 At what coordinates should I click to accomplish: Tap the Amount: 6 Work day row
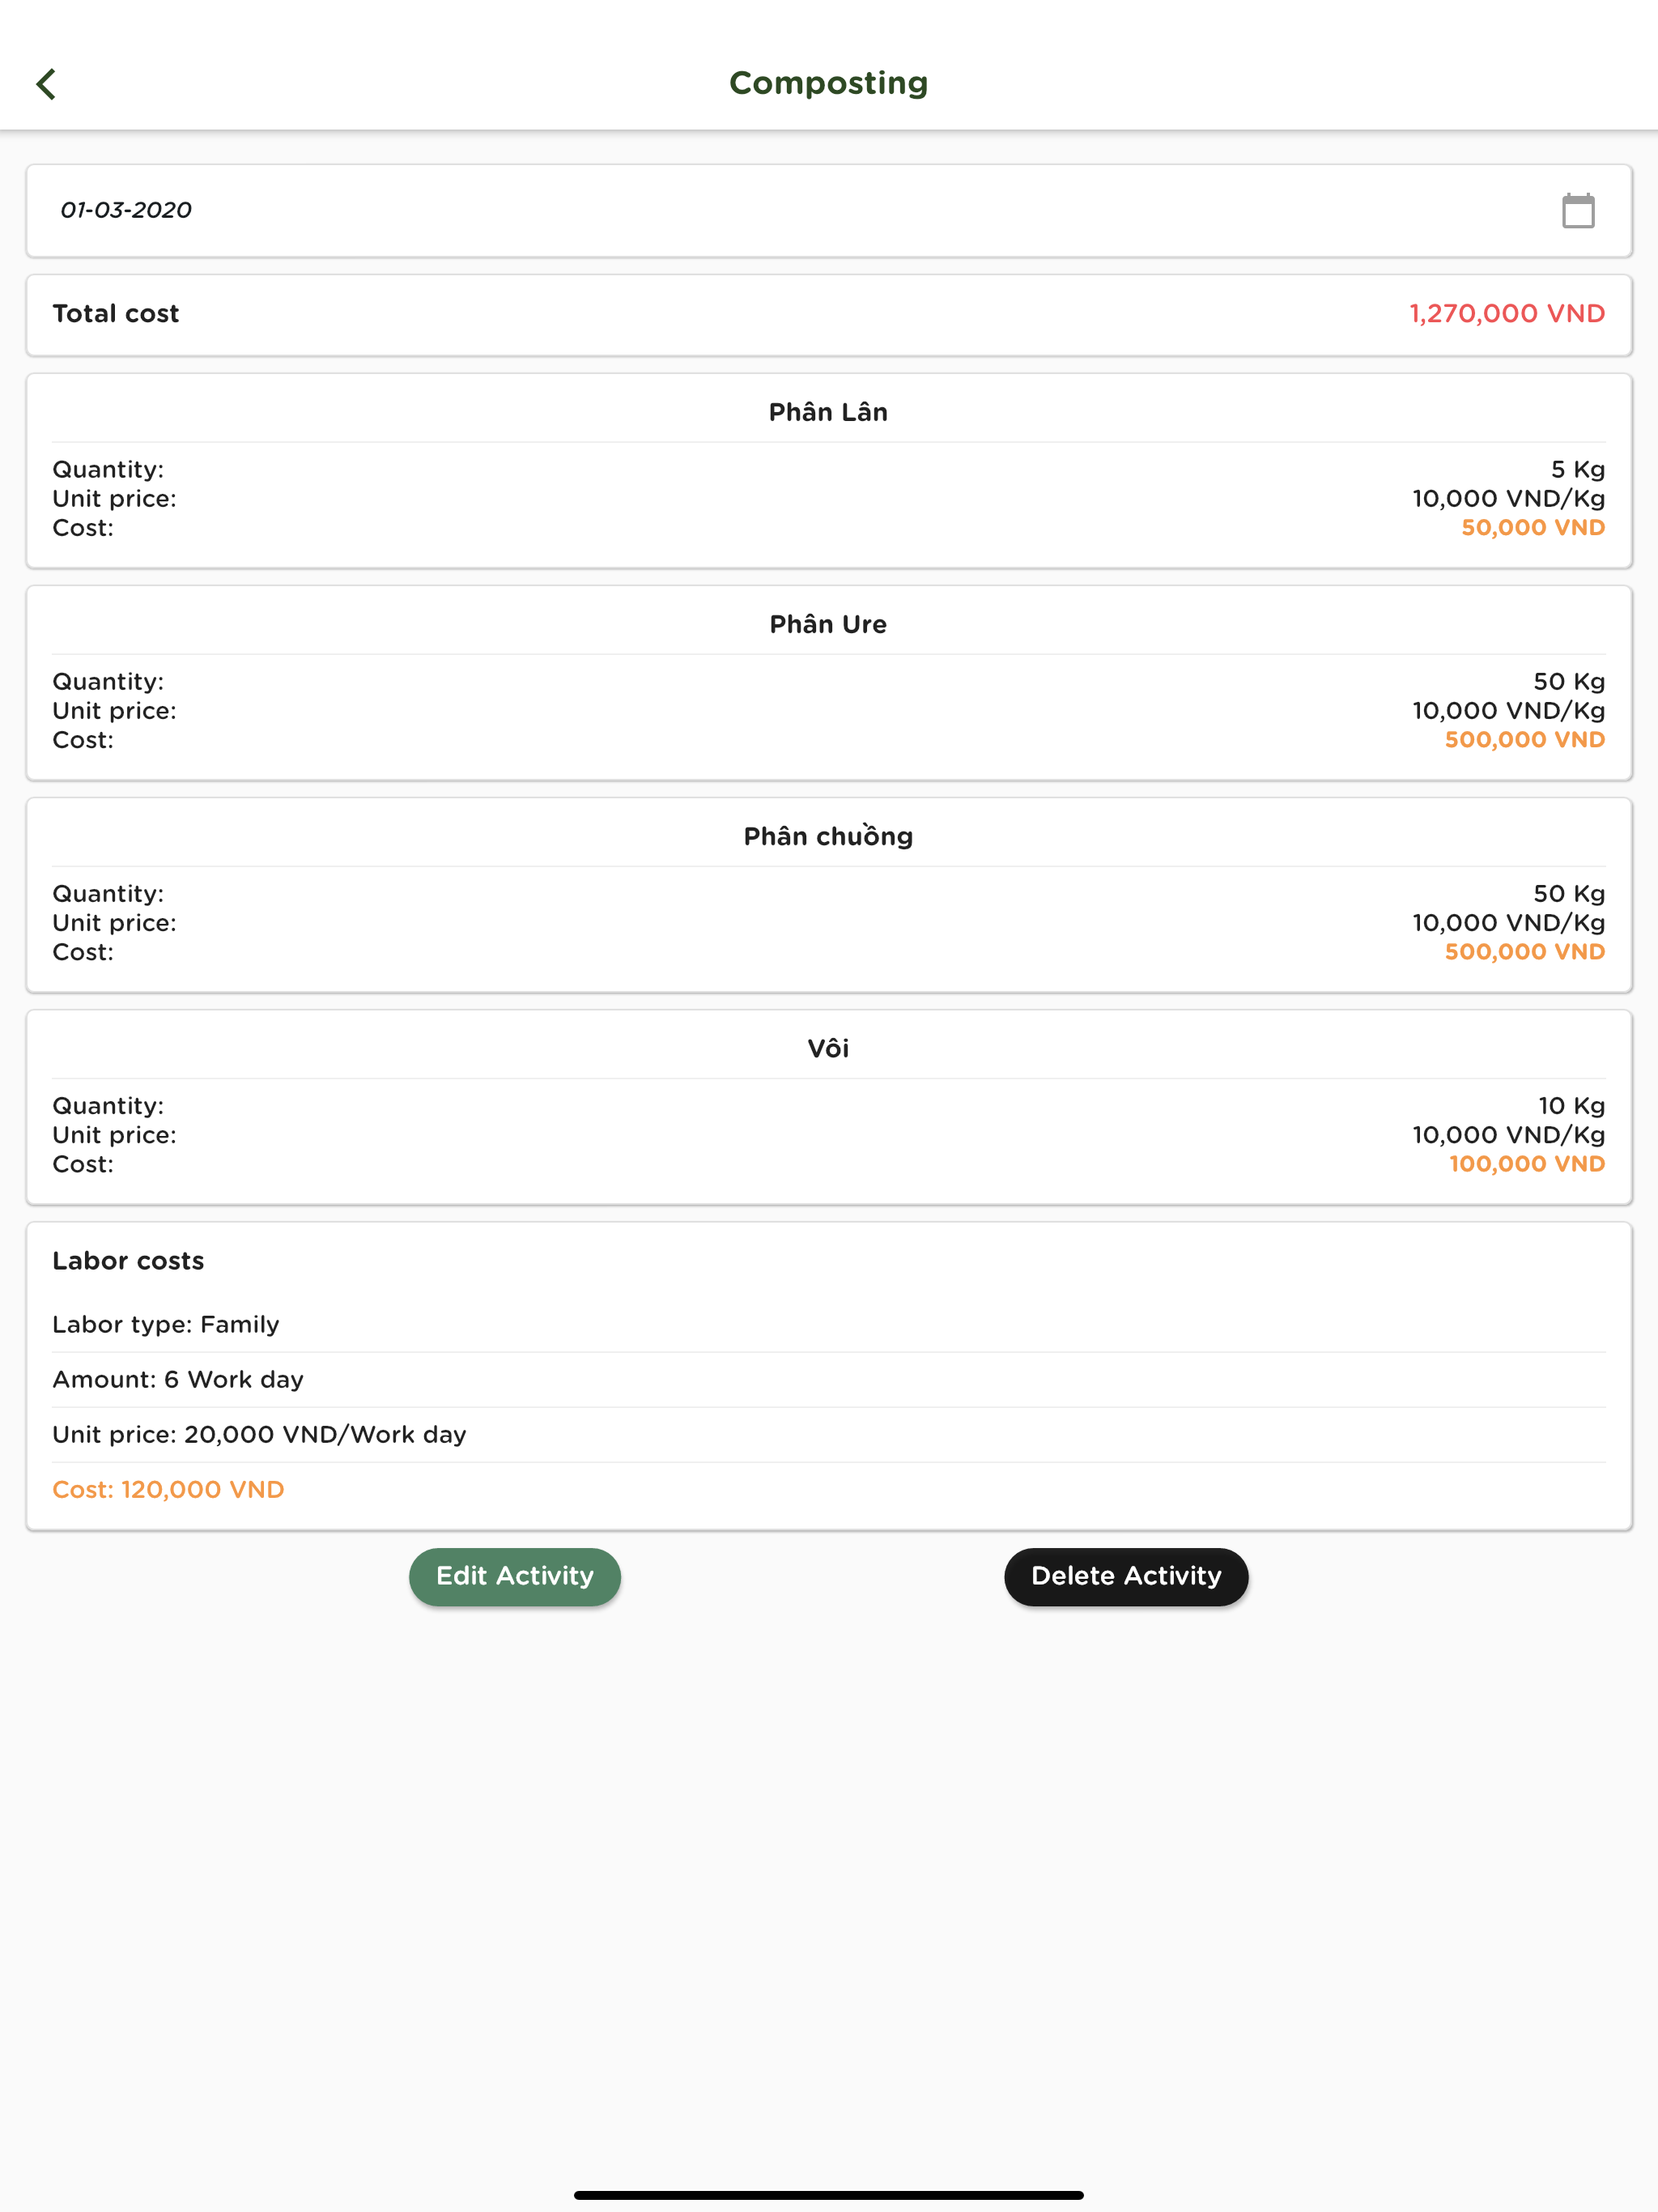pyautogui.click(x=829, y=1379)
